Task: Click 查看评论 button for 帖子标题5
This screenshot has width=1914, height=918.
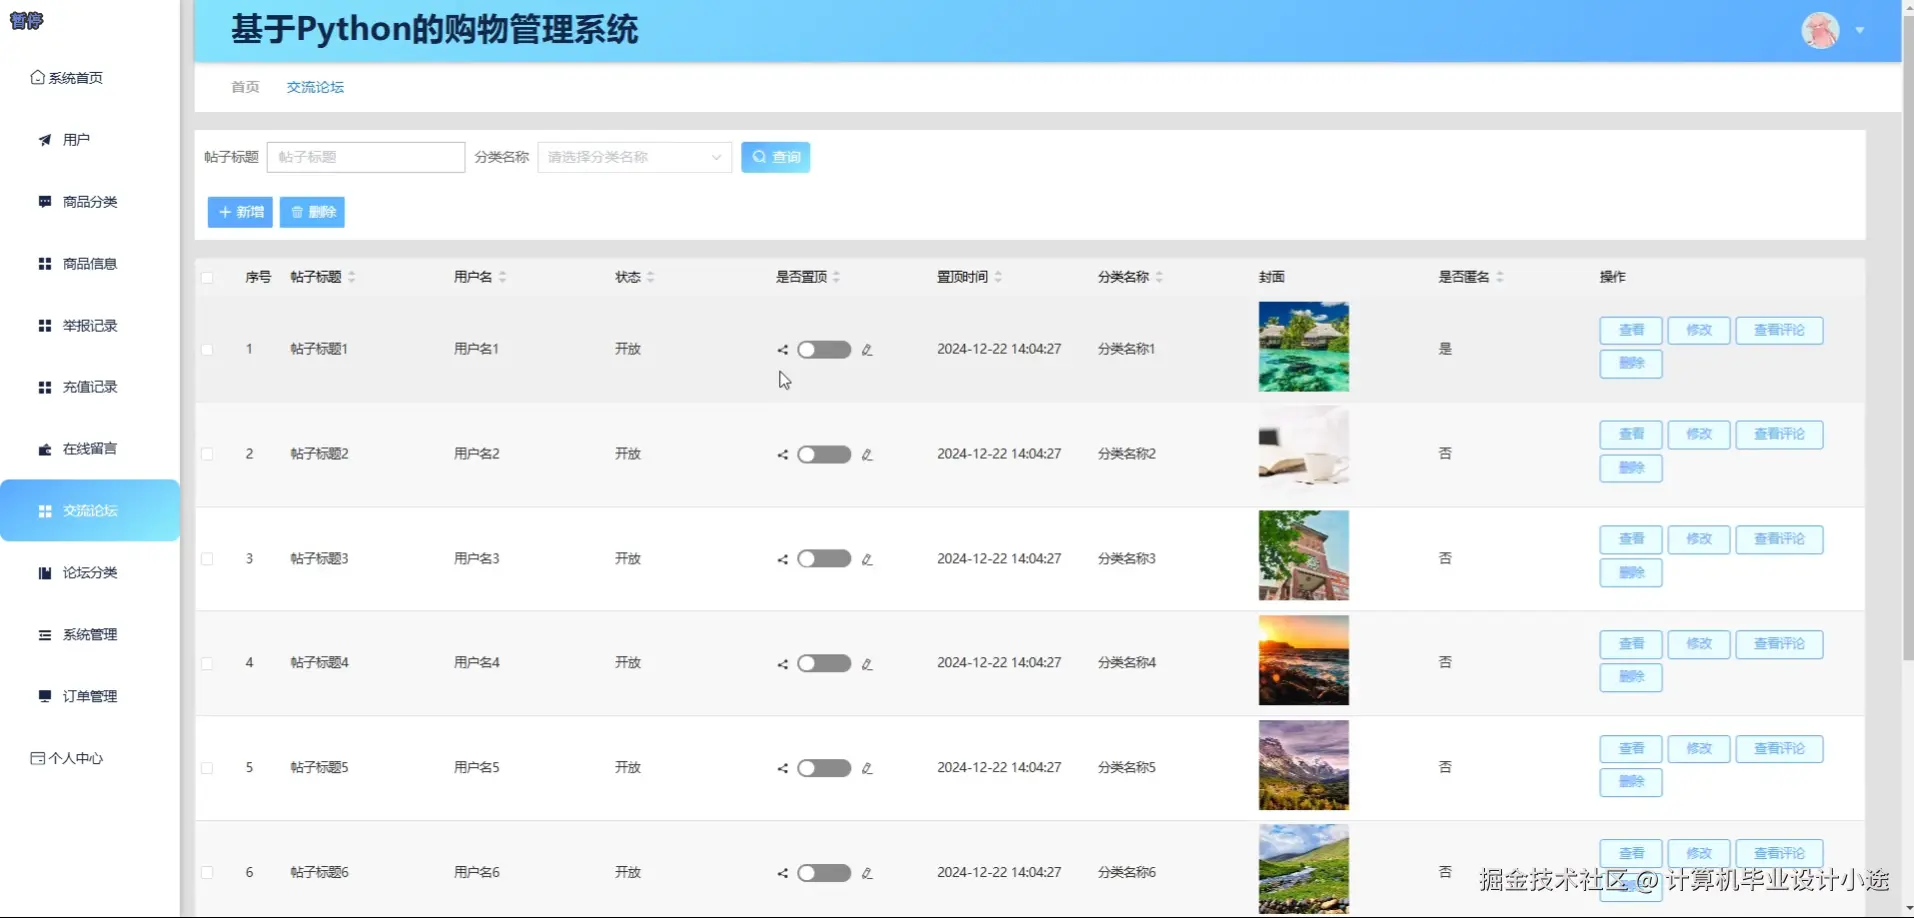Action: point(1779,749)
